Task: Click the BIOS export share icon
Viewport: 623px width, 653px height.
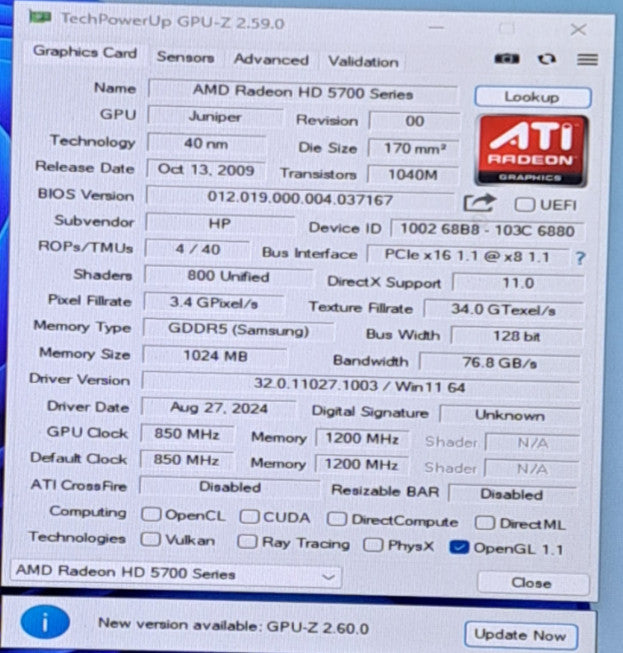Action: [x=479, y=204]
